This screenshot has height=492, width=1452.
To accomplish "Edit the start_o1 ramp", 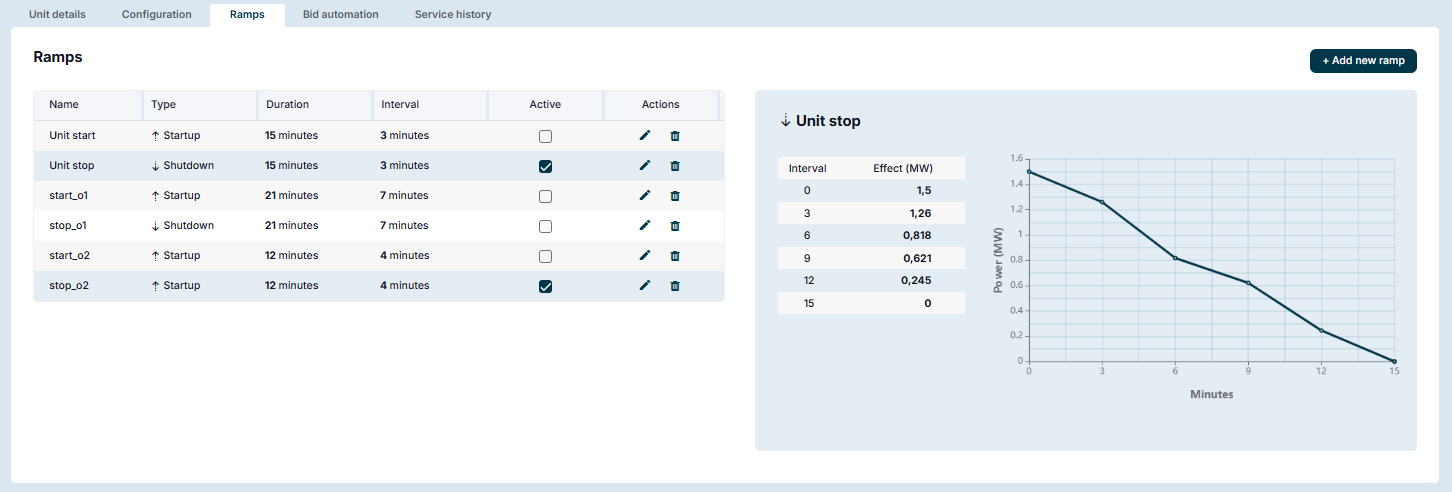I will [645, 196].
